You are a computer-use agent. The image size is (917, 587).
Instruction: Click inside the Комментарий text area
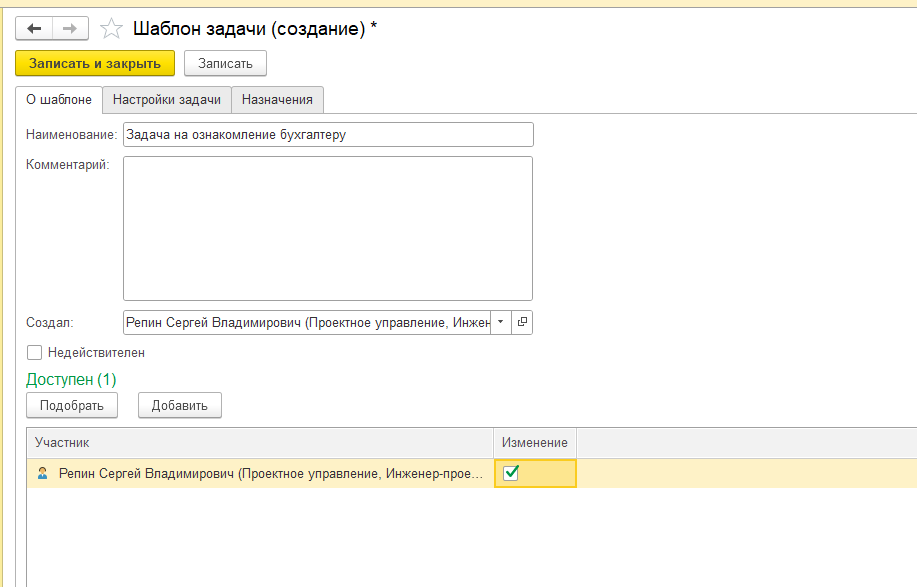click(328, 228)
